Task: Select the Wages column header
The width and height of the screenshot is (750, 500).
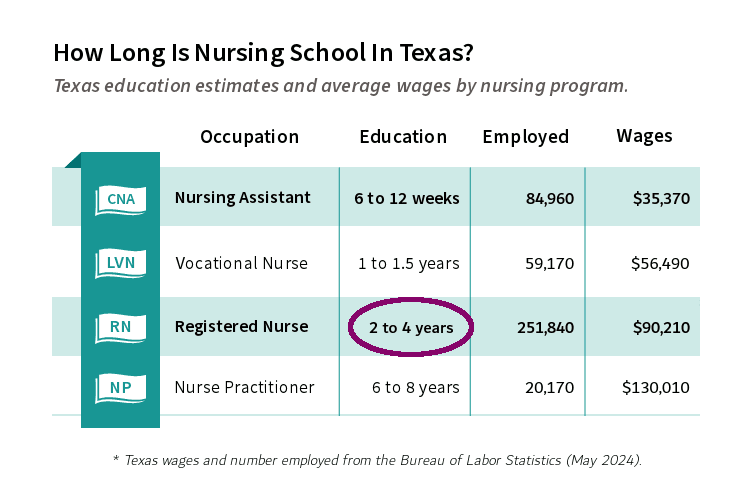Action: [x=644, y=136]
